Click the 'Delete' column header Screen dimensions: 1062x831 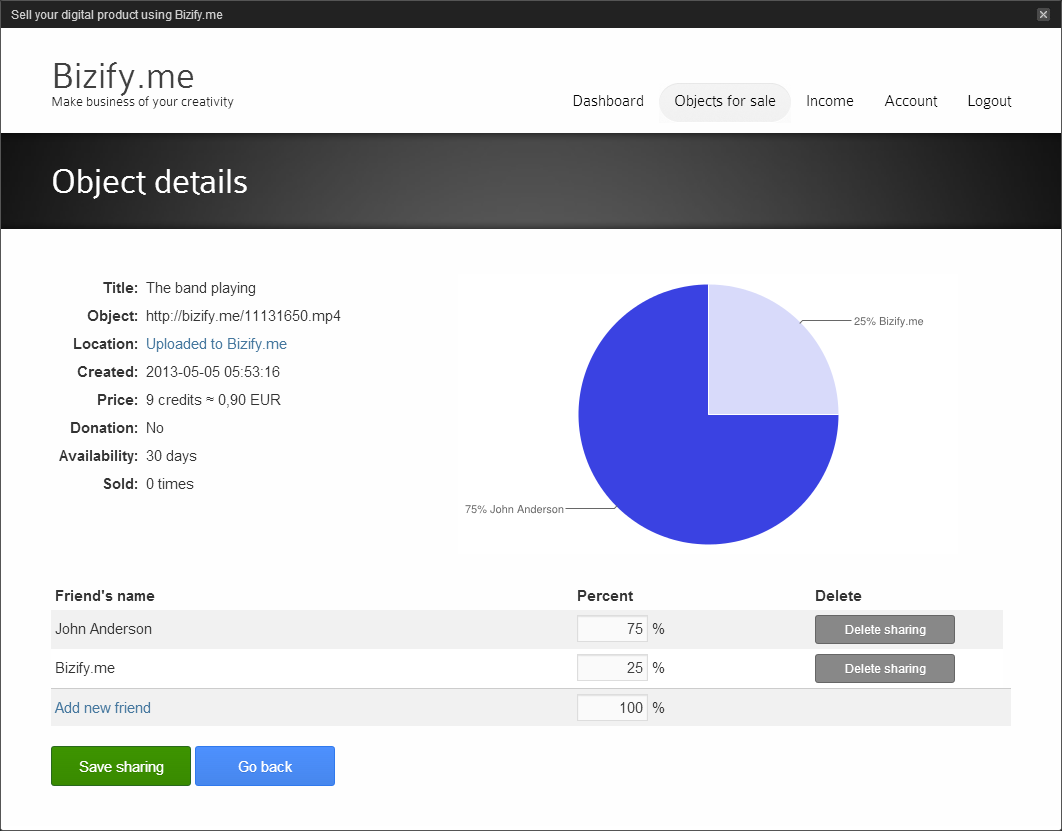coord(838,596)
